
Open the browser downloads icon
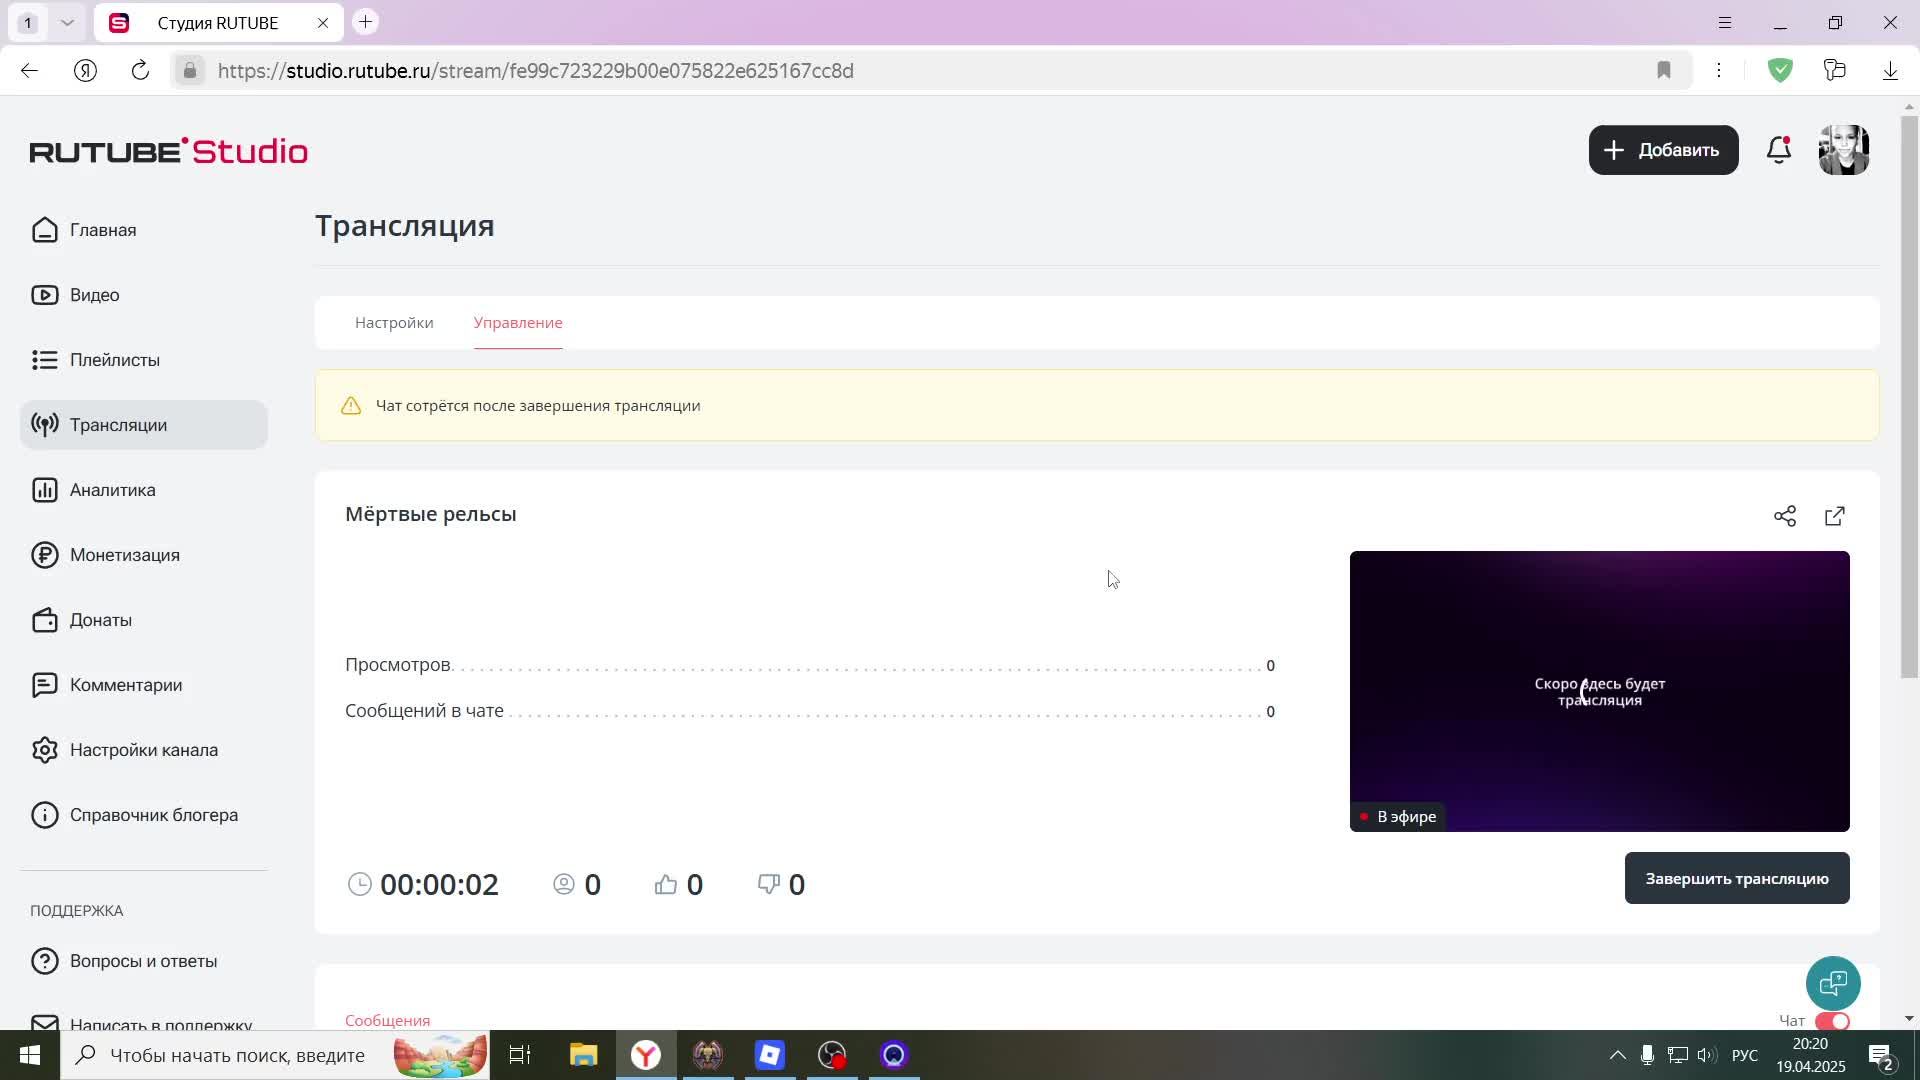(1890, 70)
